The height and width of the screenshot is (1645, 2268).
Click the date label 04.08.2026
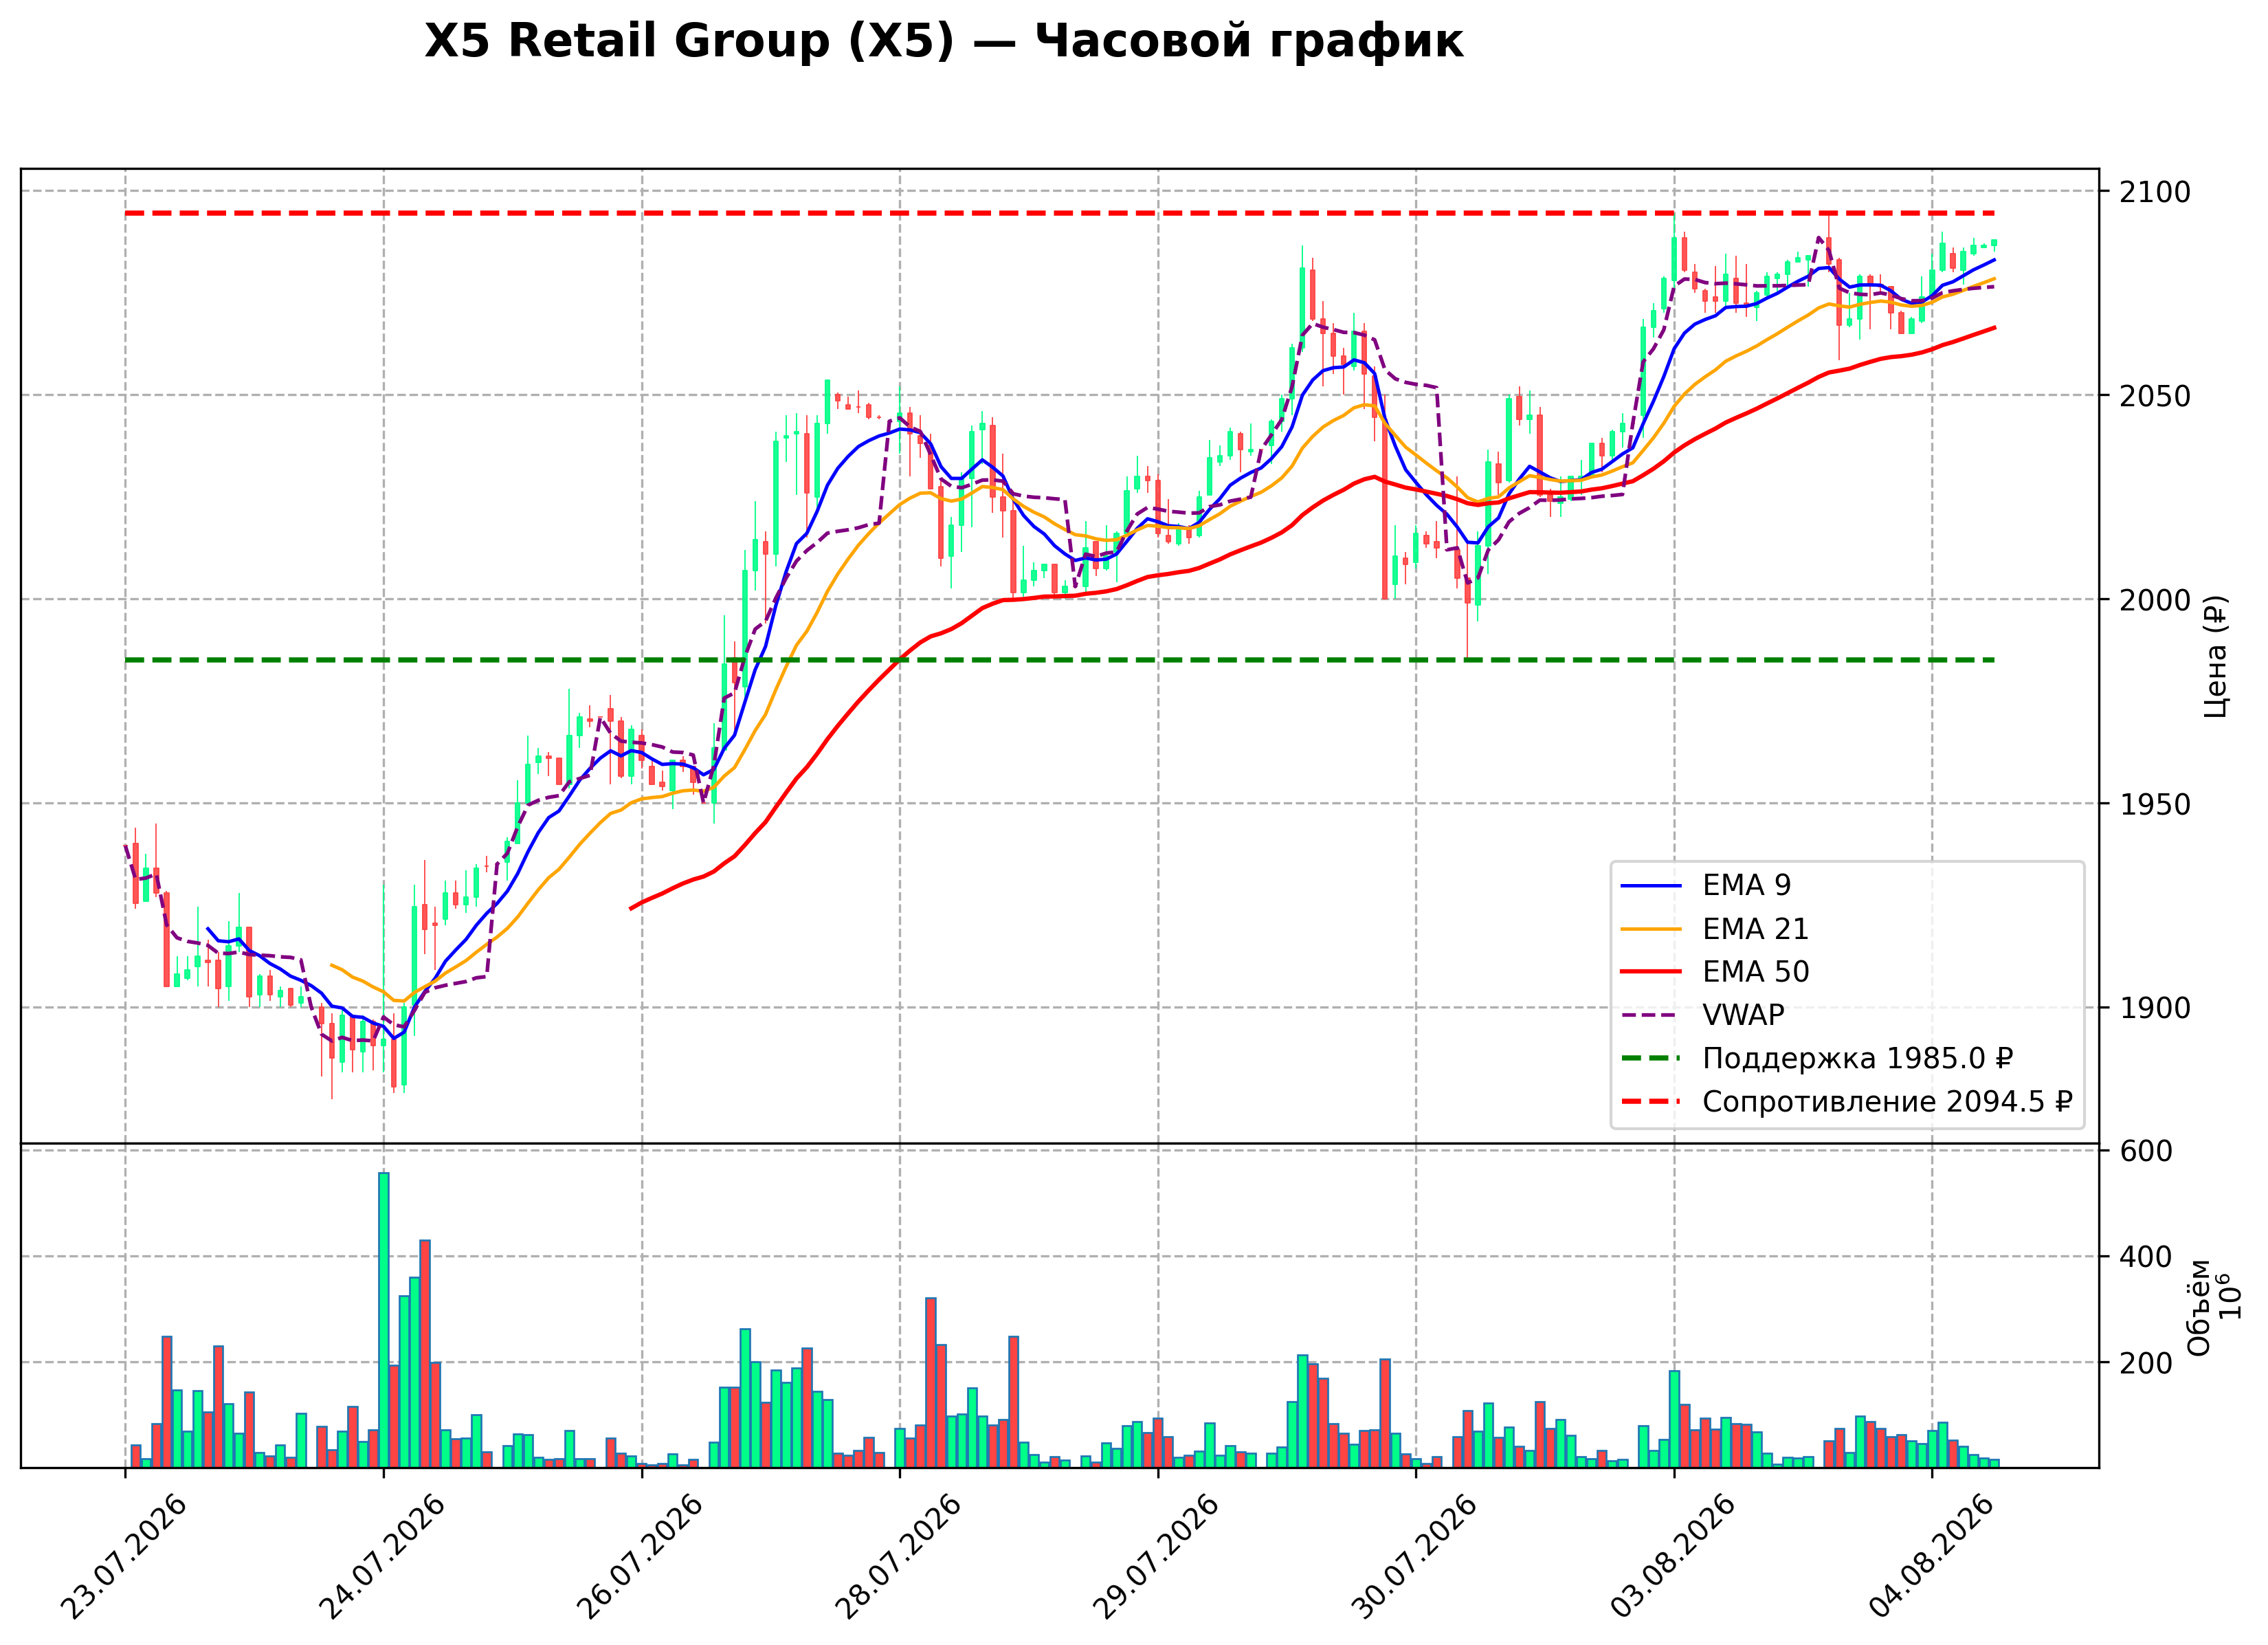[1932, 1557]
